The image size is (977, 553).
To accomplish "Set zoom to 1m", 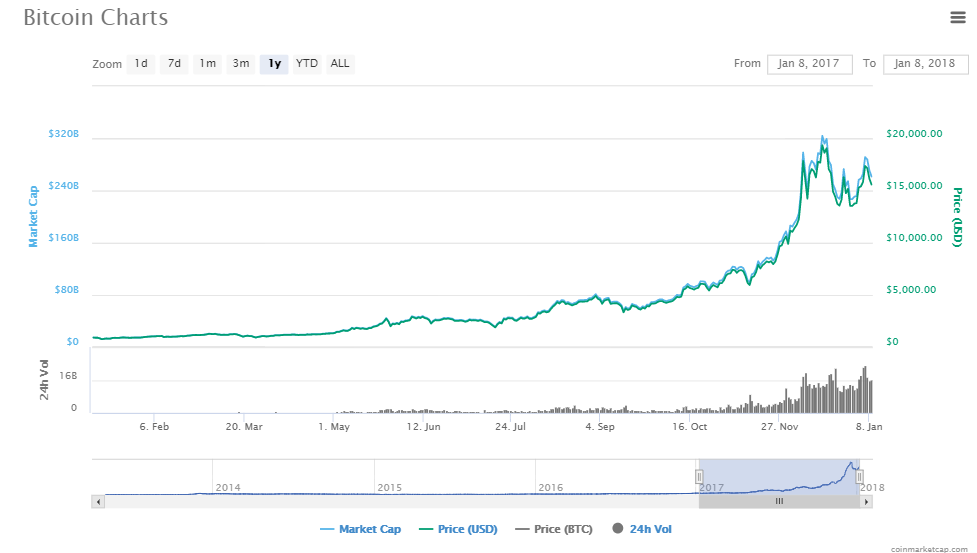I will (x=207, y=64).
